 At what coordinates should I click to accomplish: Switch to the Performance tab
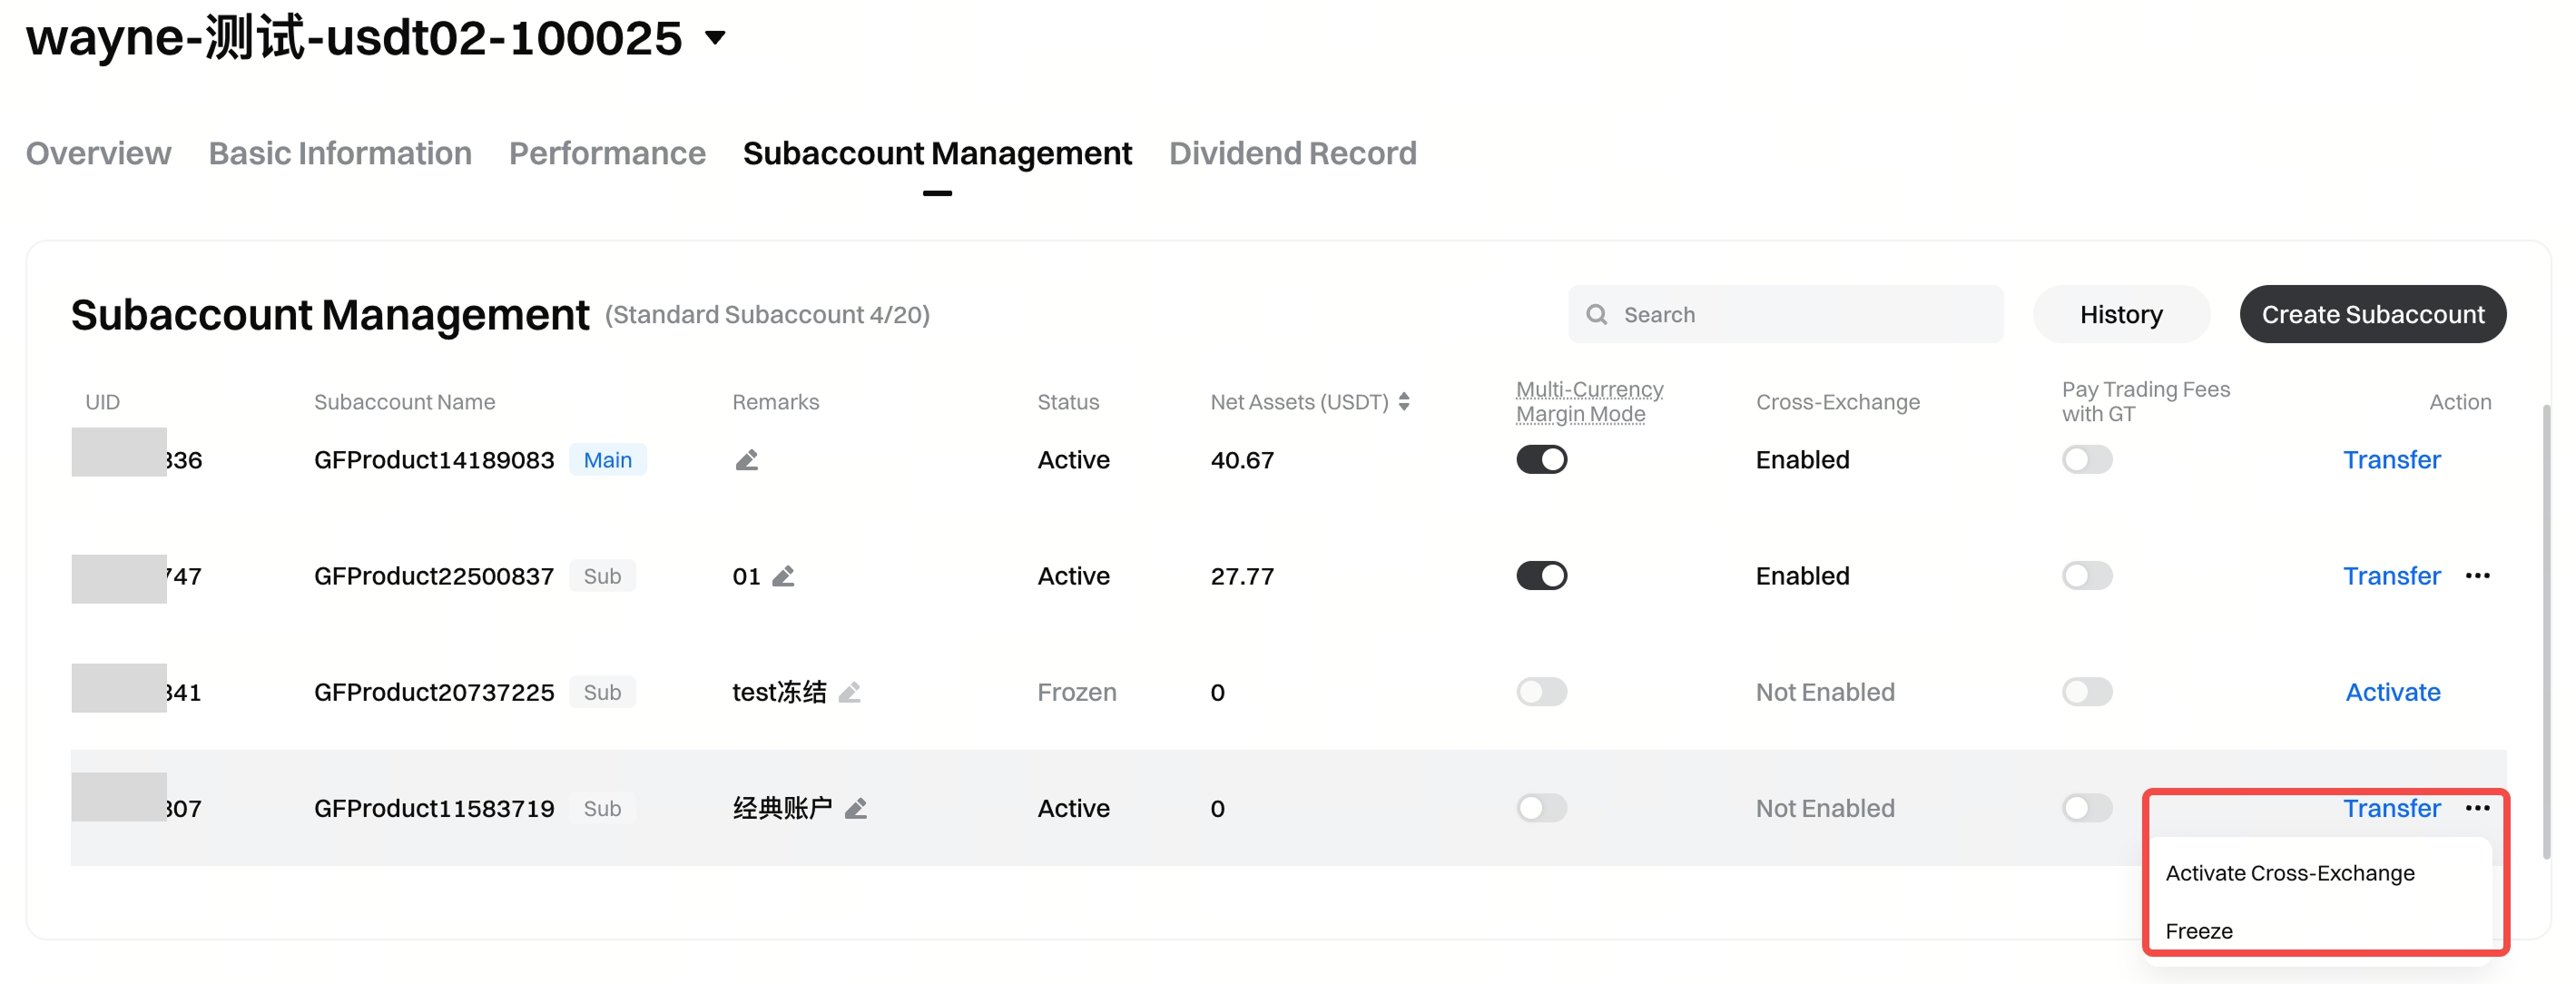pyautogui.click(x=607, y=153)
